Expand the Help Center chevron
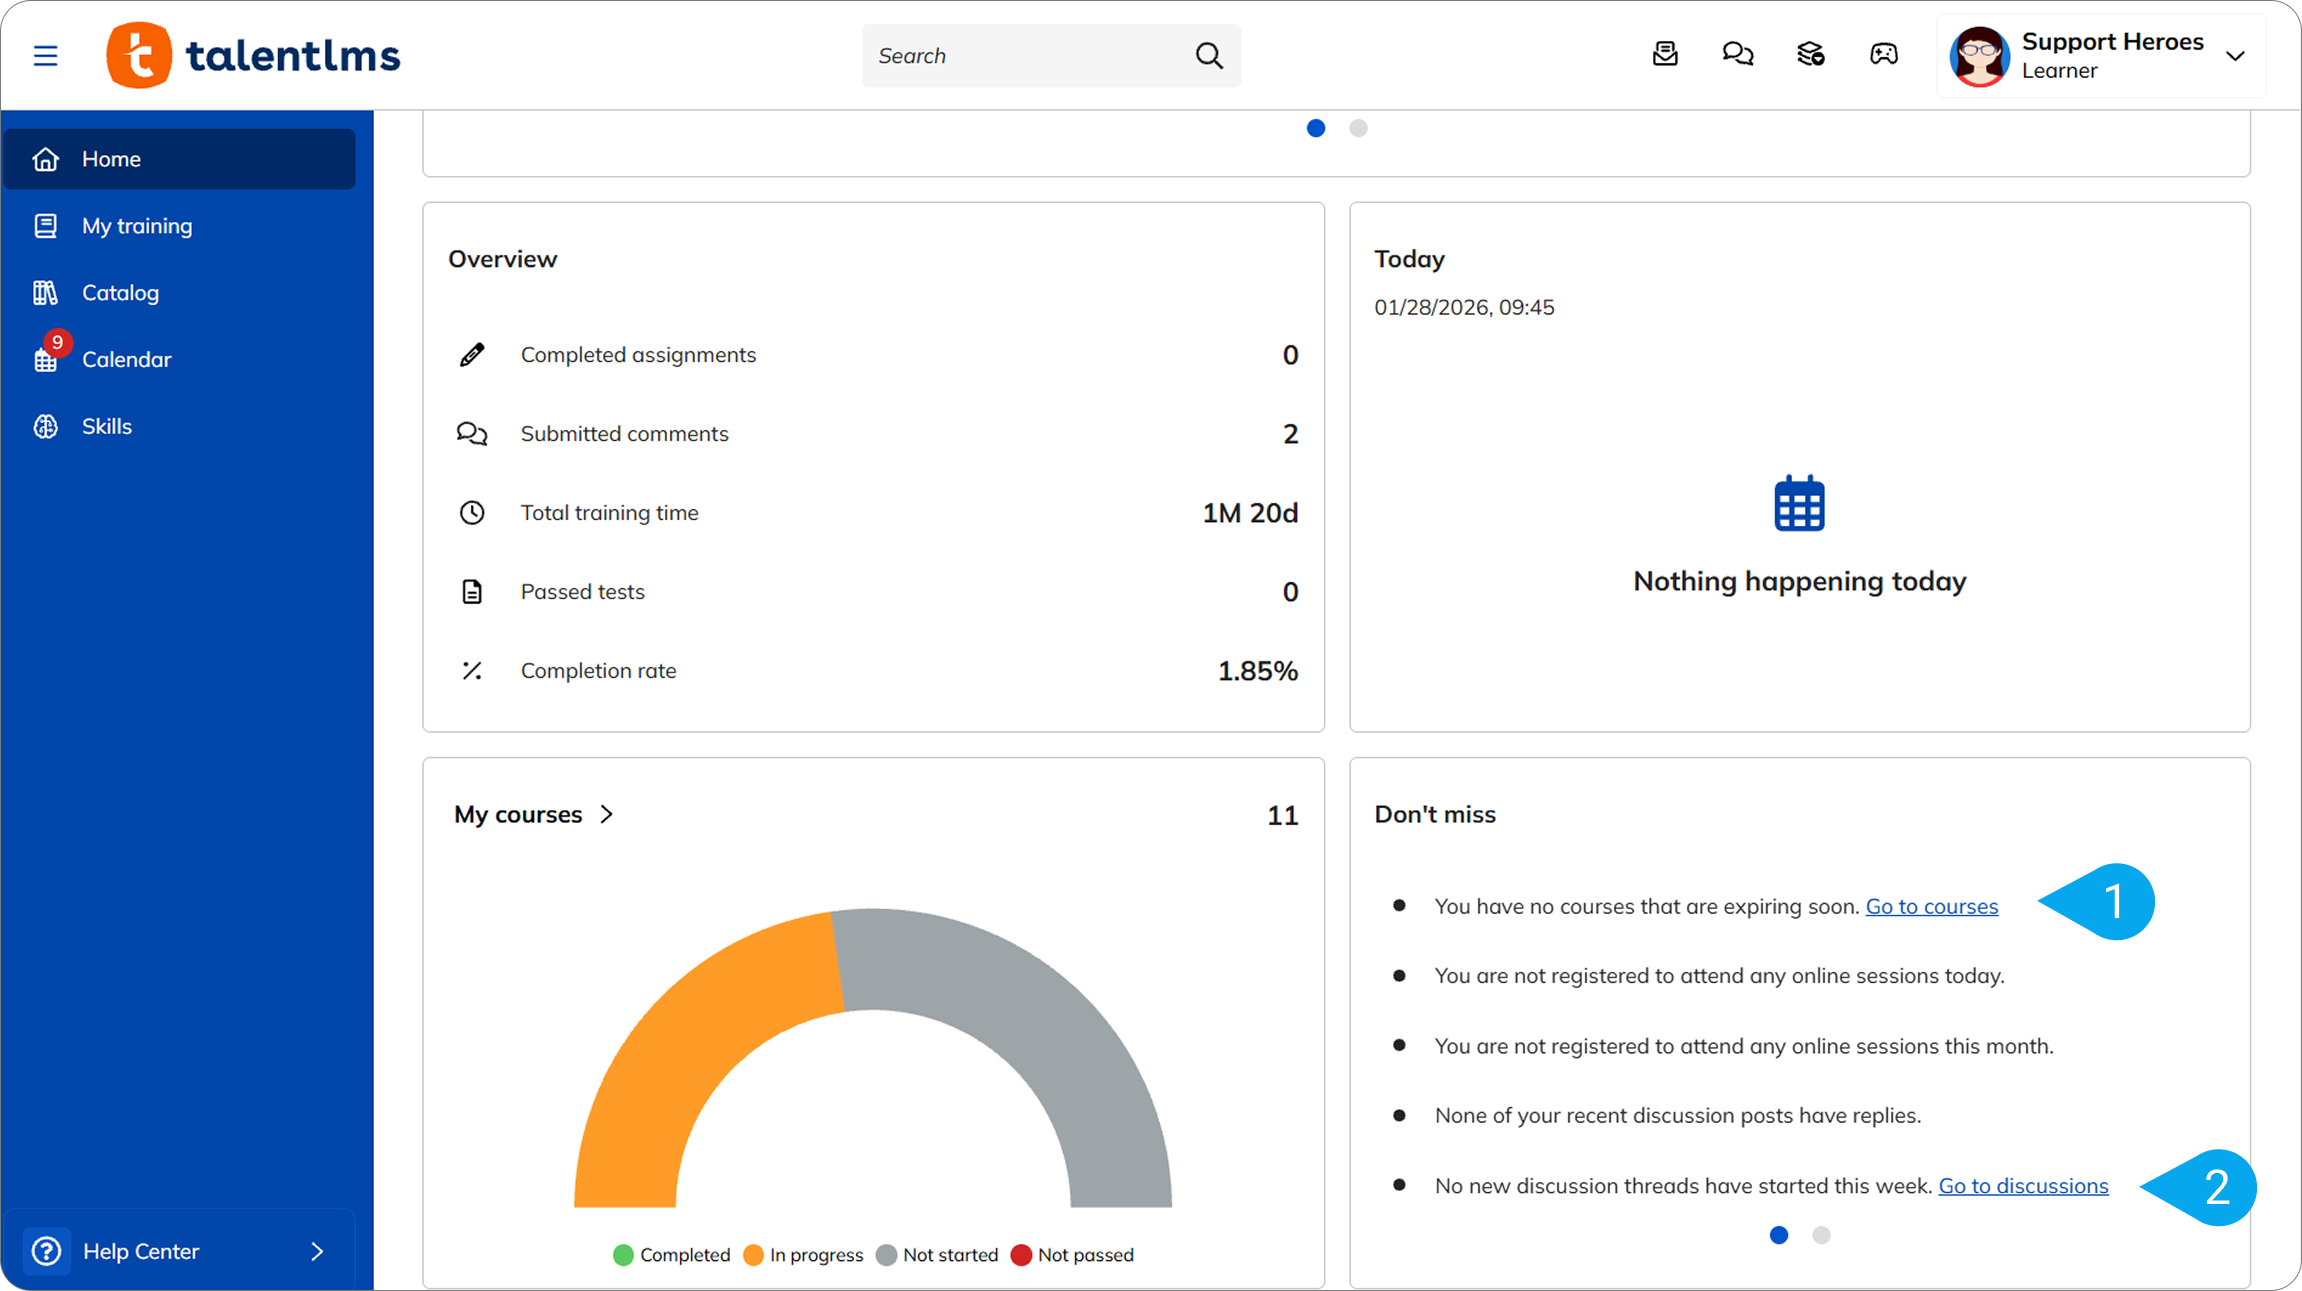The width and height of the screenshot is (2302, 1291). pos(317,1251)
